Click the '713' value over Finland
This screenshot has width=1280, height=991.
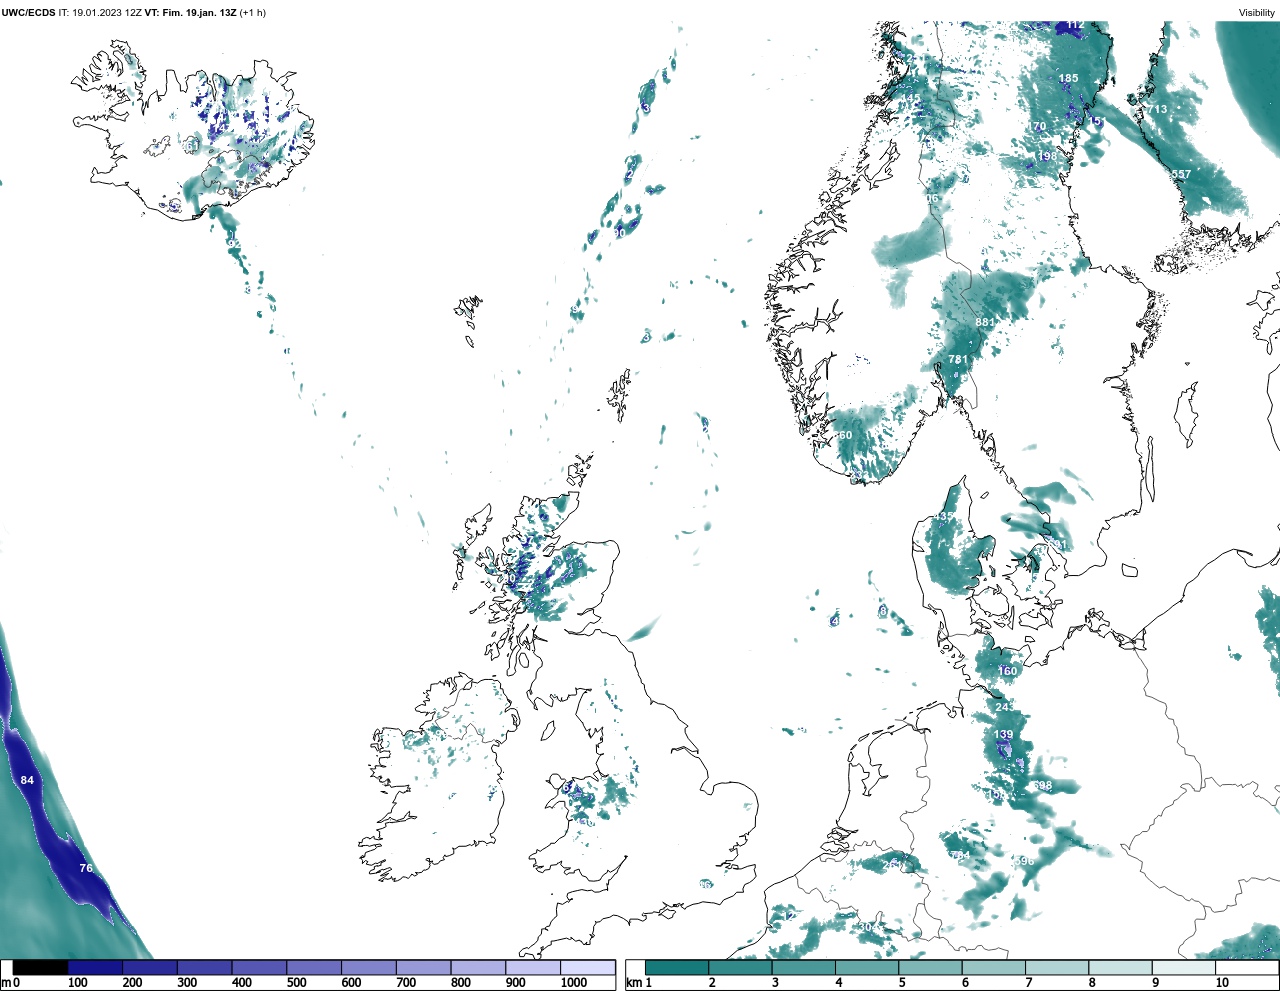[1157, 109]
